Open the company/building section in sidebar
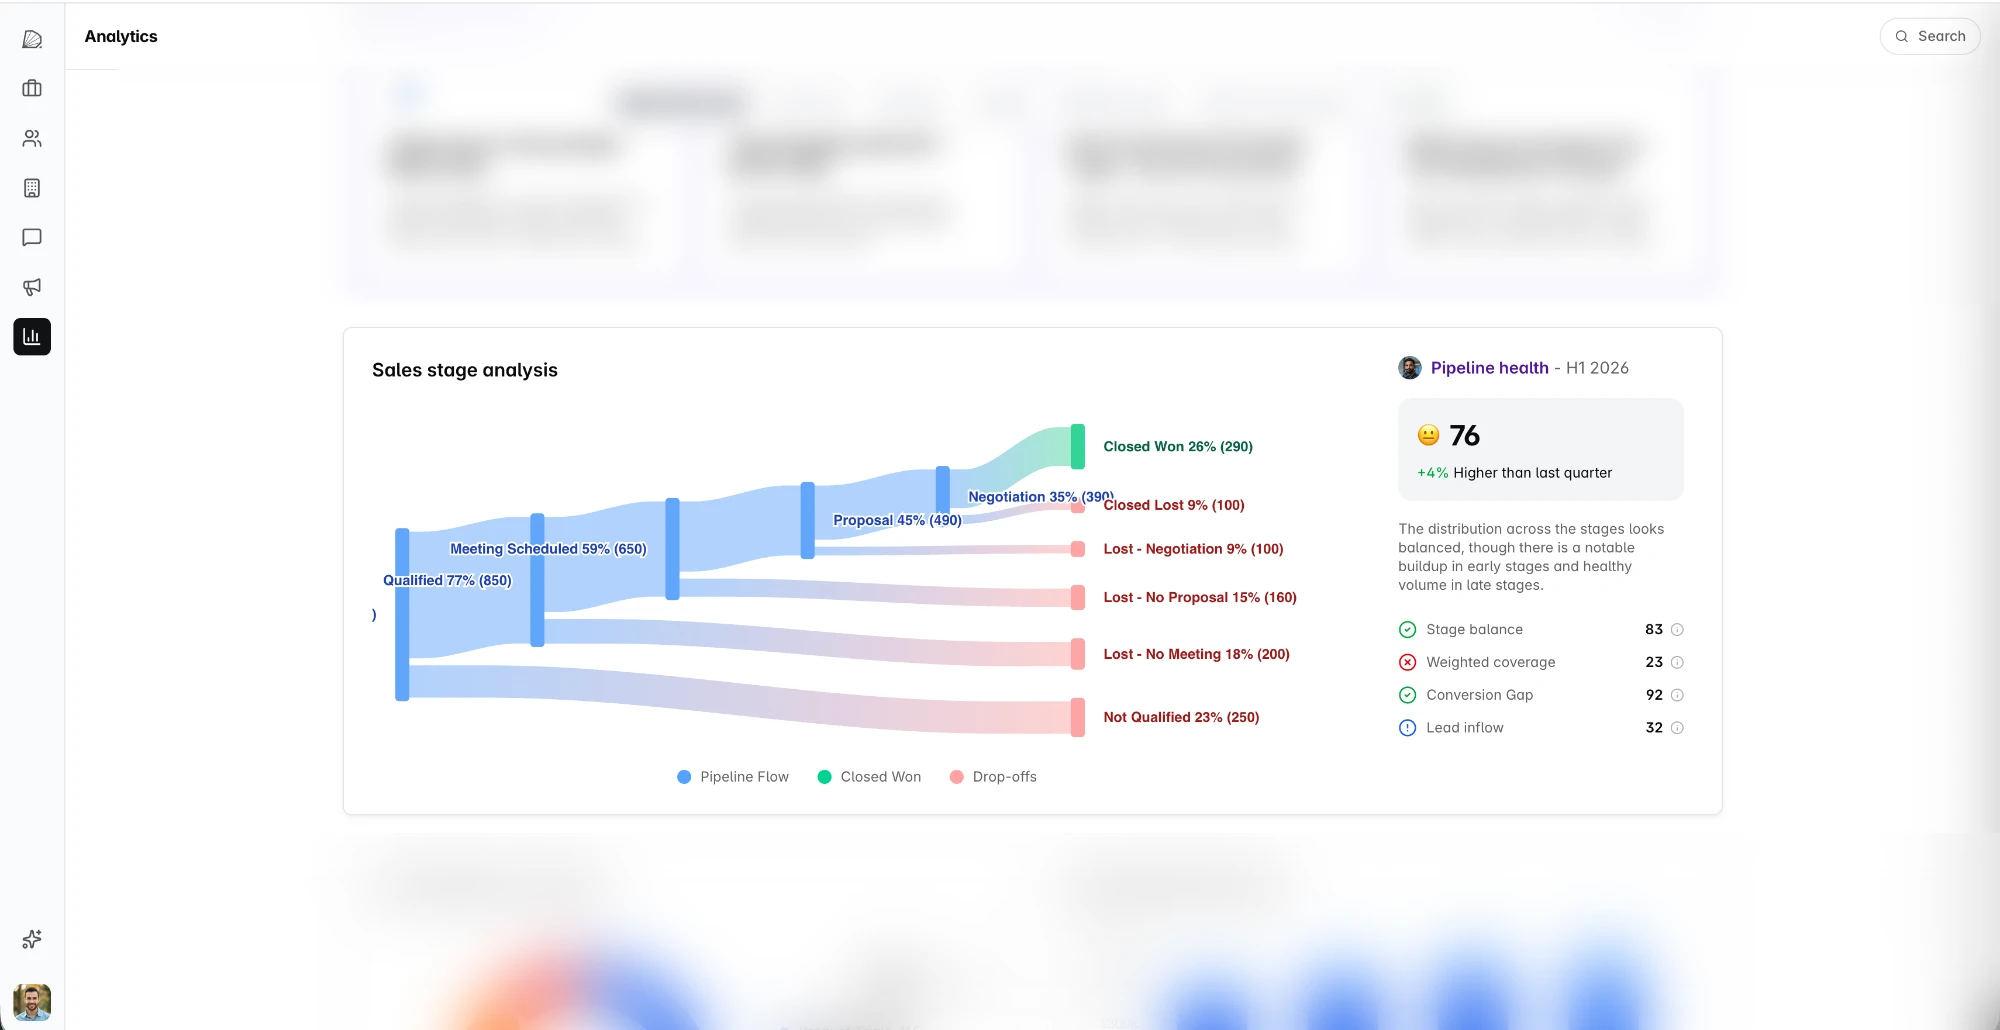The width and height of the screenshot is (2000, 1030). [31, 188]
